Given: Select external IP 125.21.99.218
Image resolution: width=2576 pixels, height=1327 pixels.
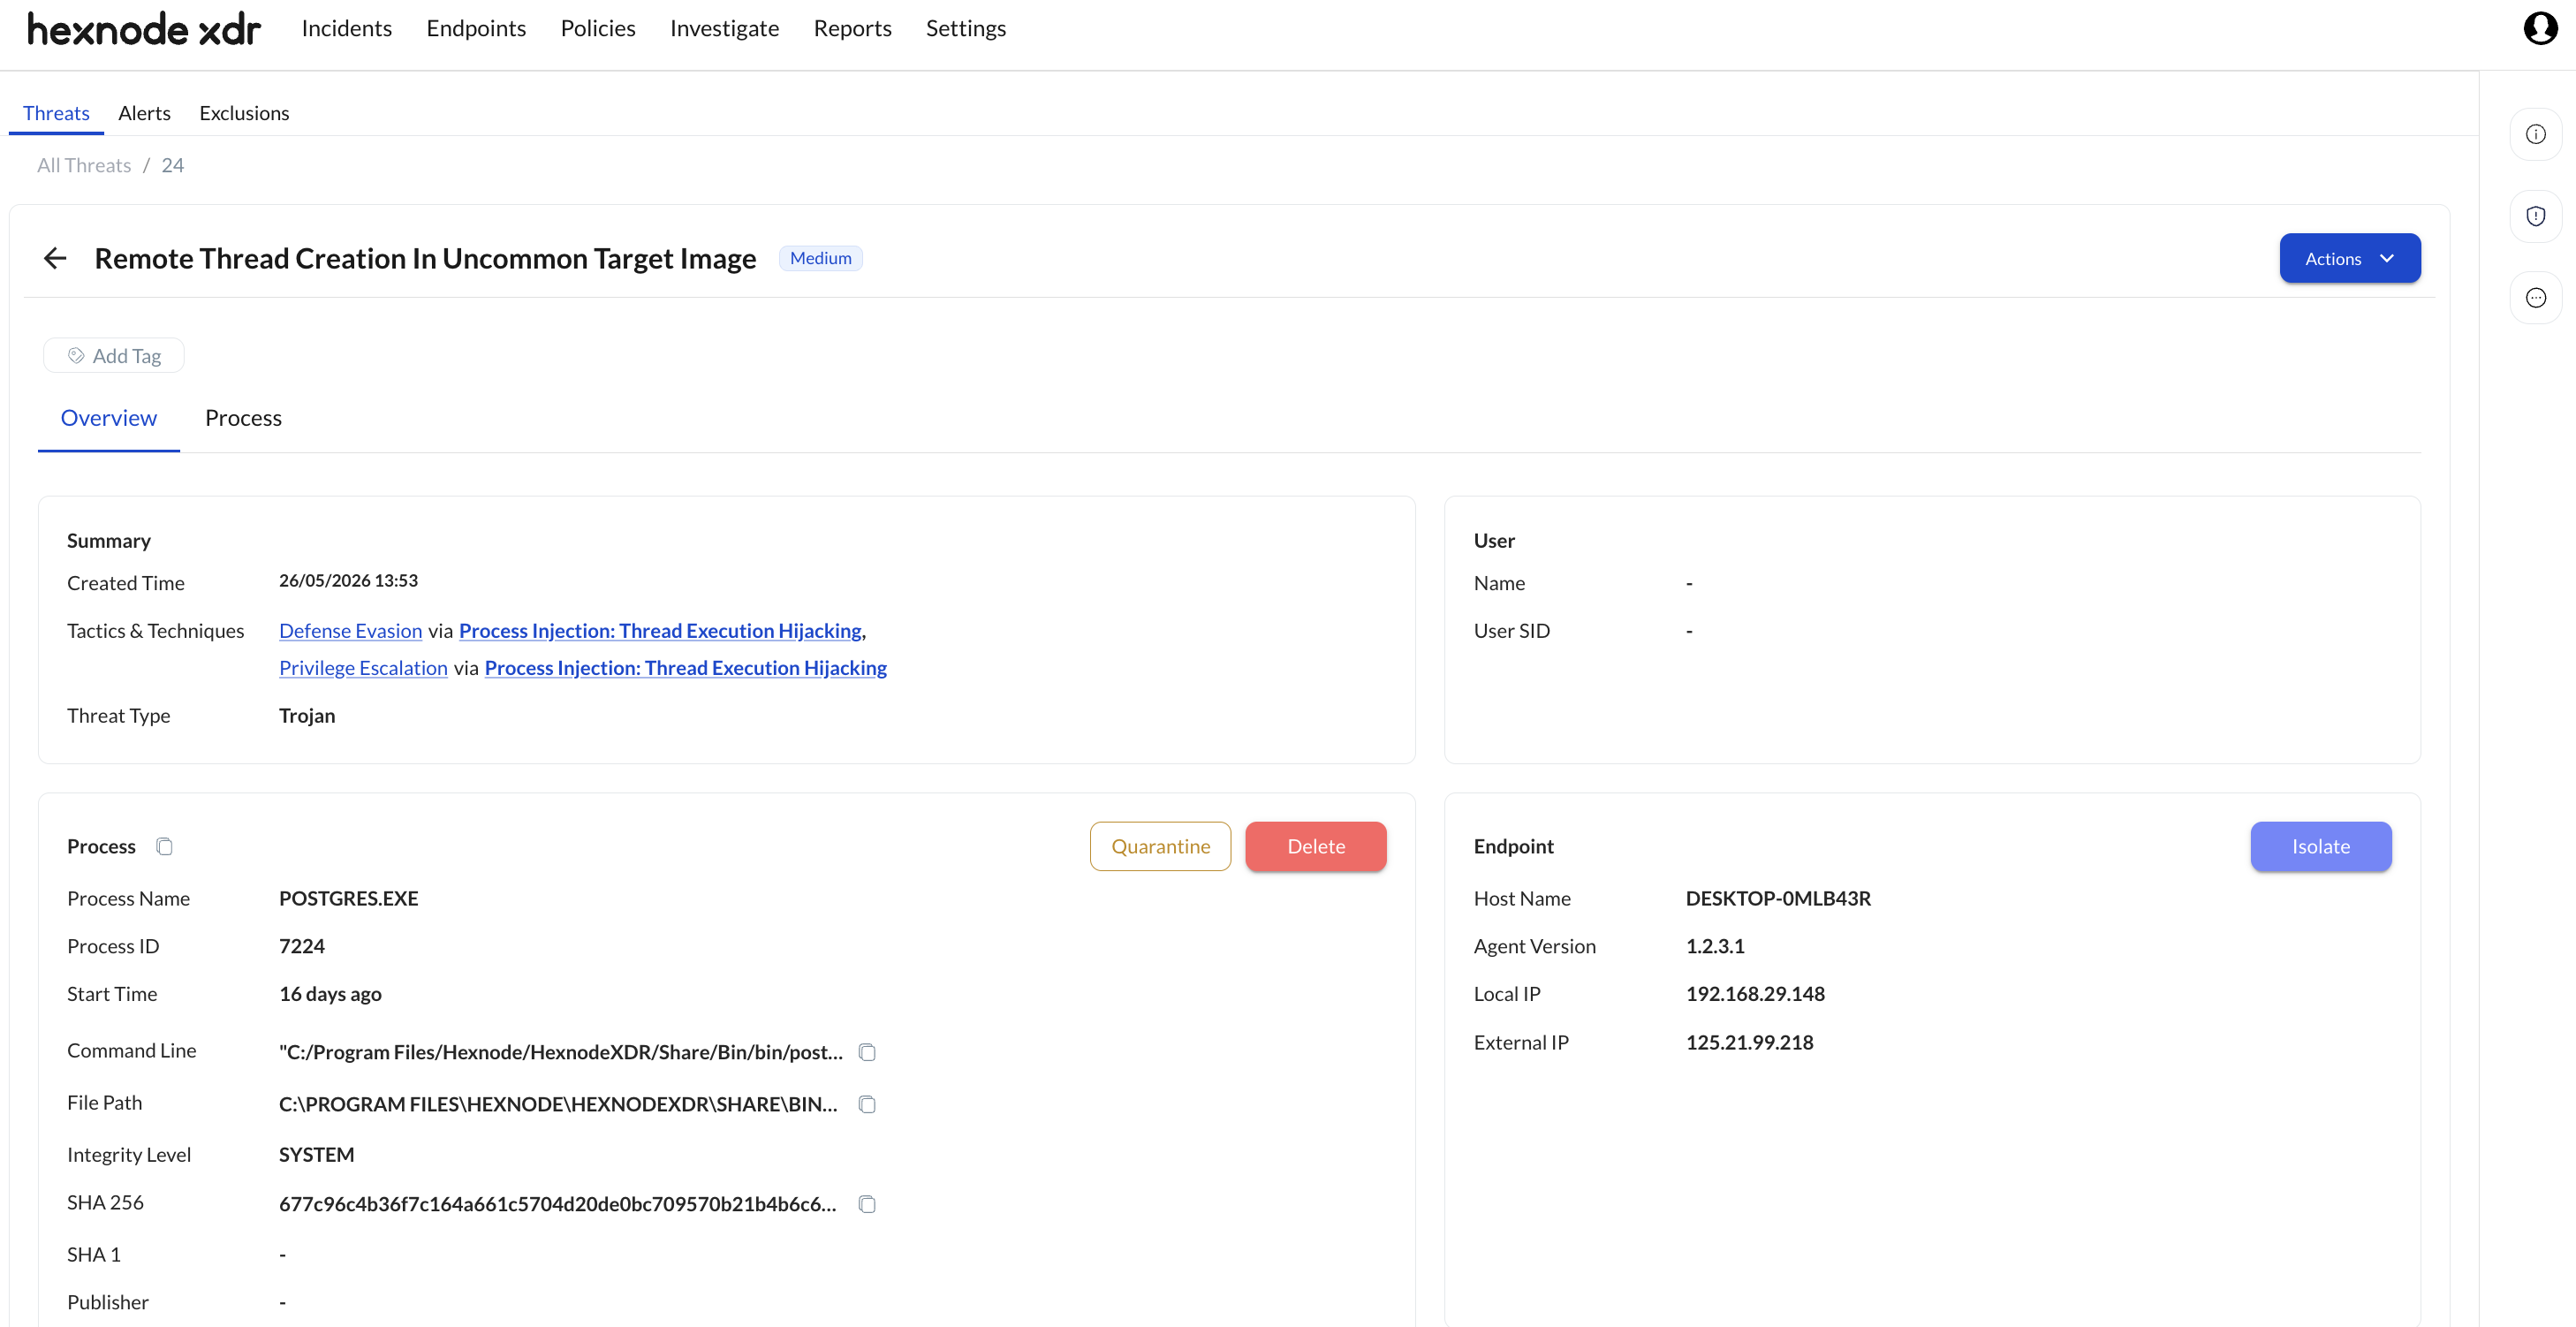Looking at the screenshot, I should point(1749,1042).
